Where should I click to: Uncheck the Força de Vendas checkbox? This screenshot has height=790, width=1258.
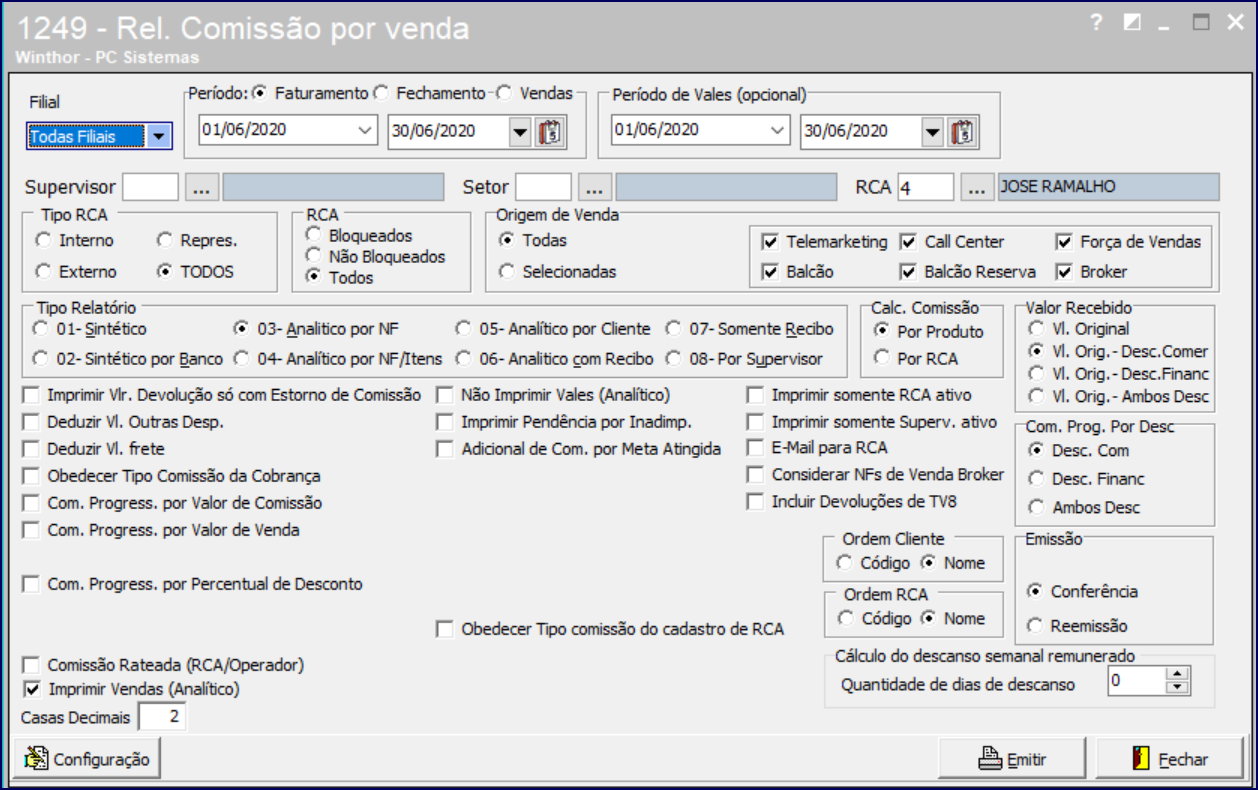point(1064,242)
